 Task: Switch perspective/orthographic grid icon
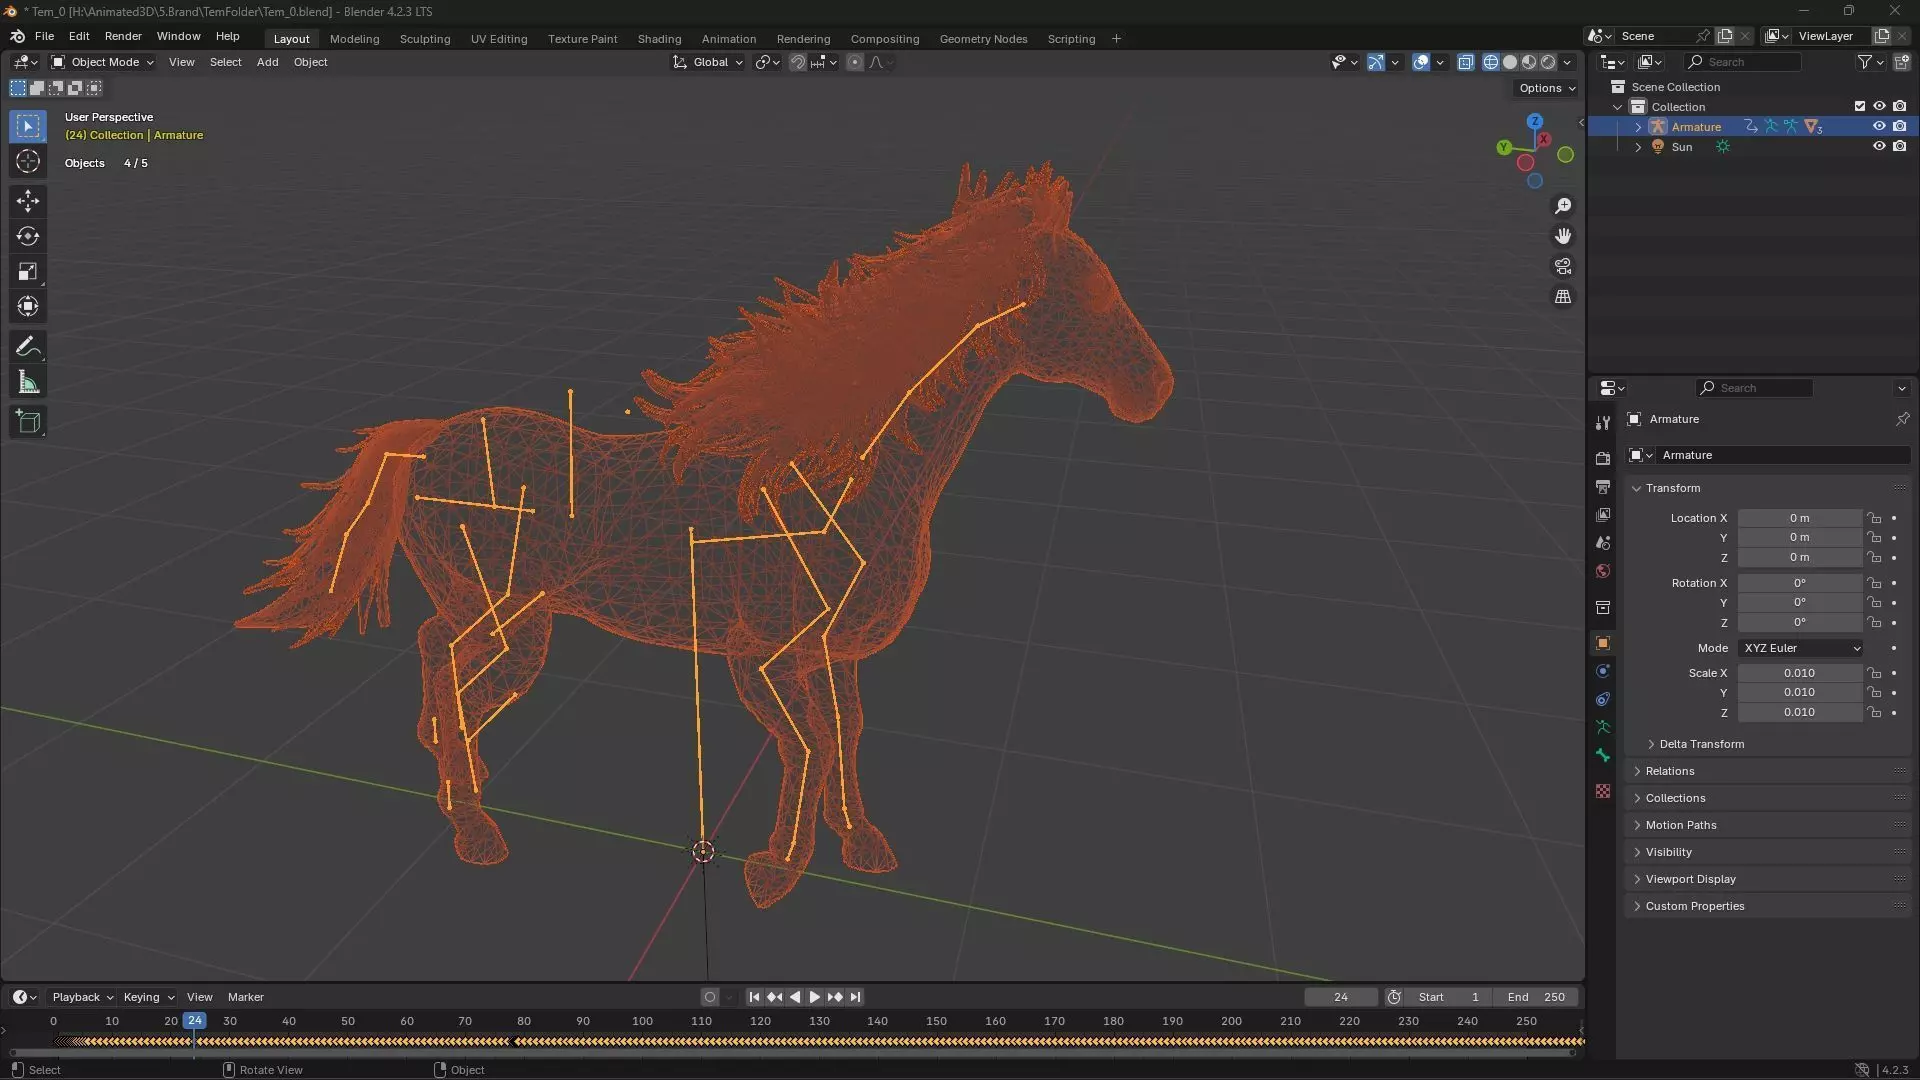pyautogui.click(x=1563, y=297)
